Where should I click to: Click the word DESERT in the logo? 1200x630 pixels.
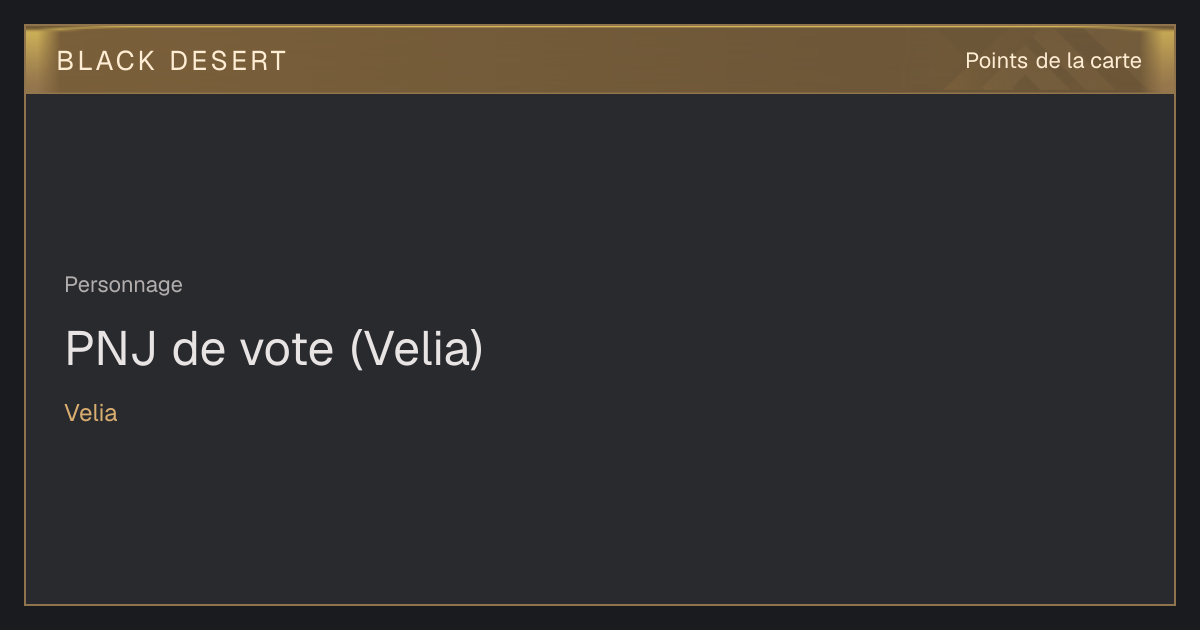coord(228,61)
